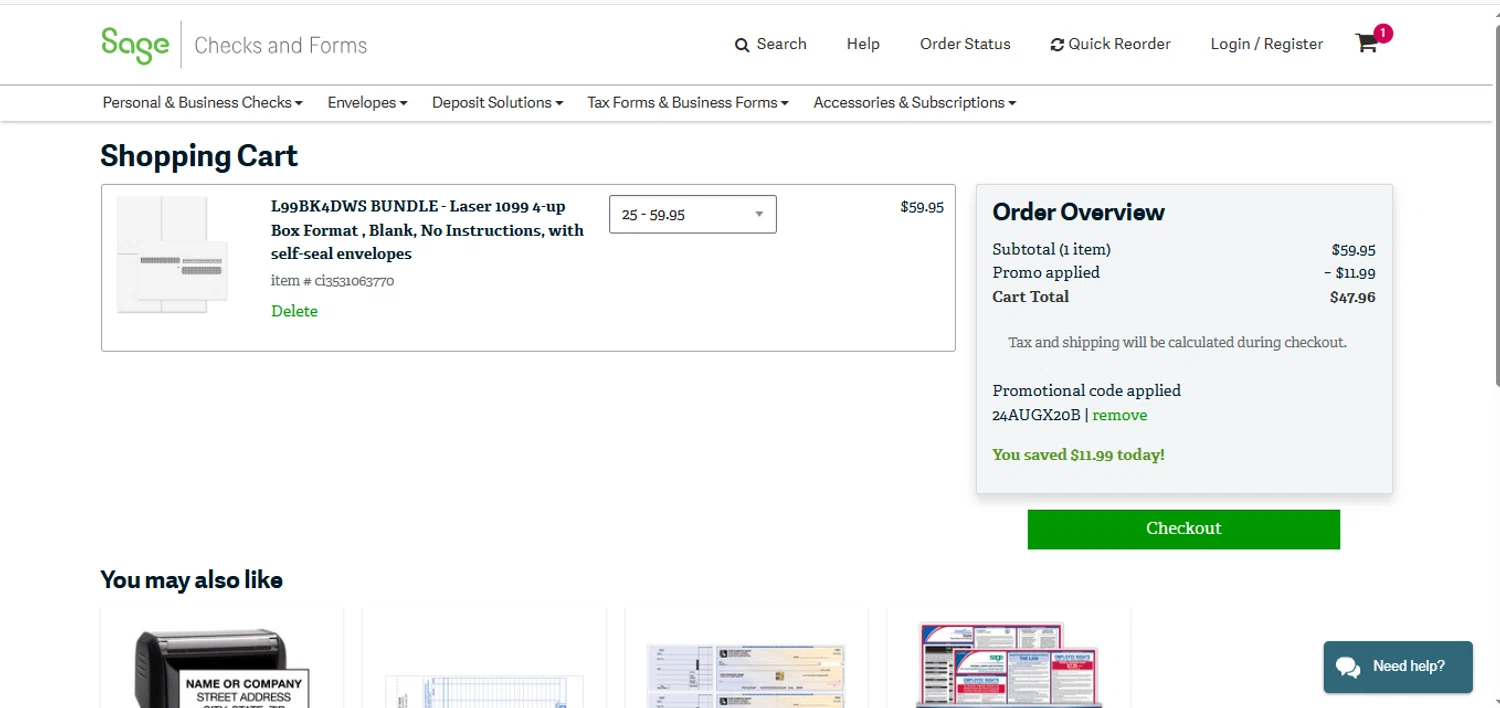The height and width of the screenshot is (708, 1500).
Task: Click the Need help chat bubble icon
Action: [x=1348, y=667]
